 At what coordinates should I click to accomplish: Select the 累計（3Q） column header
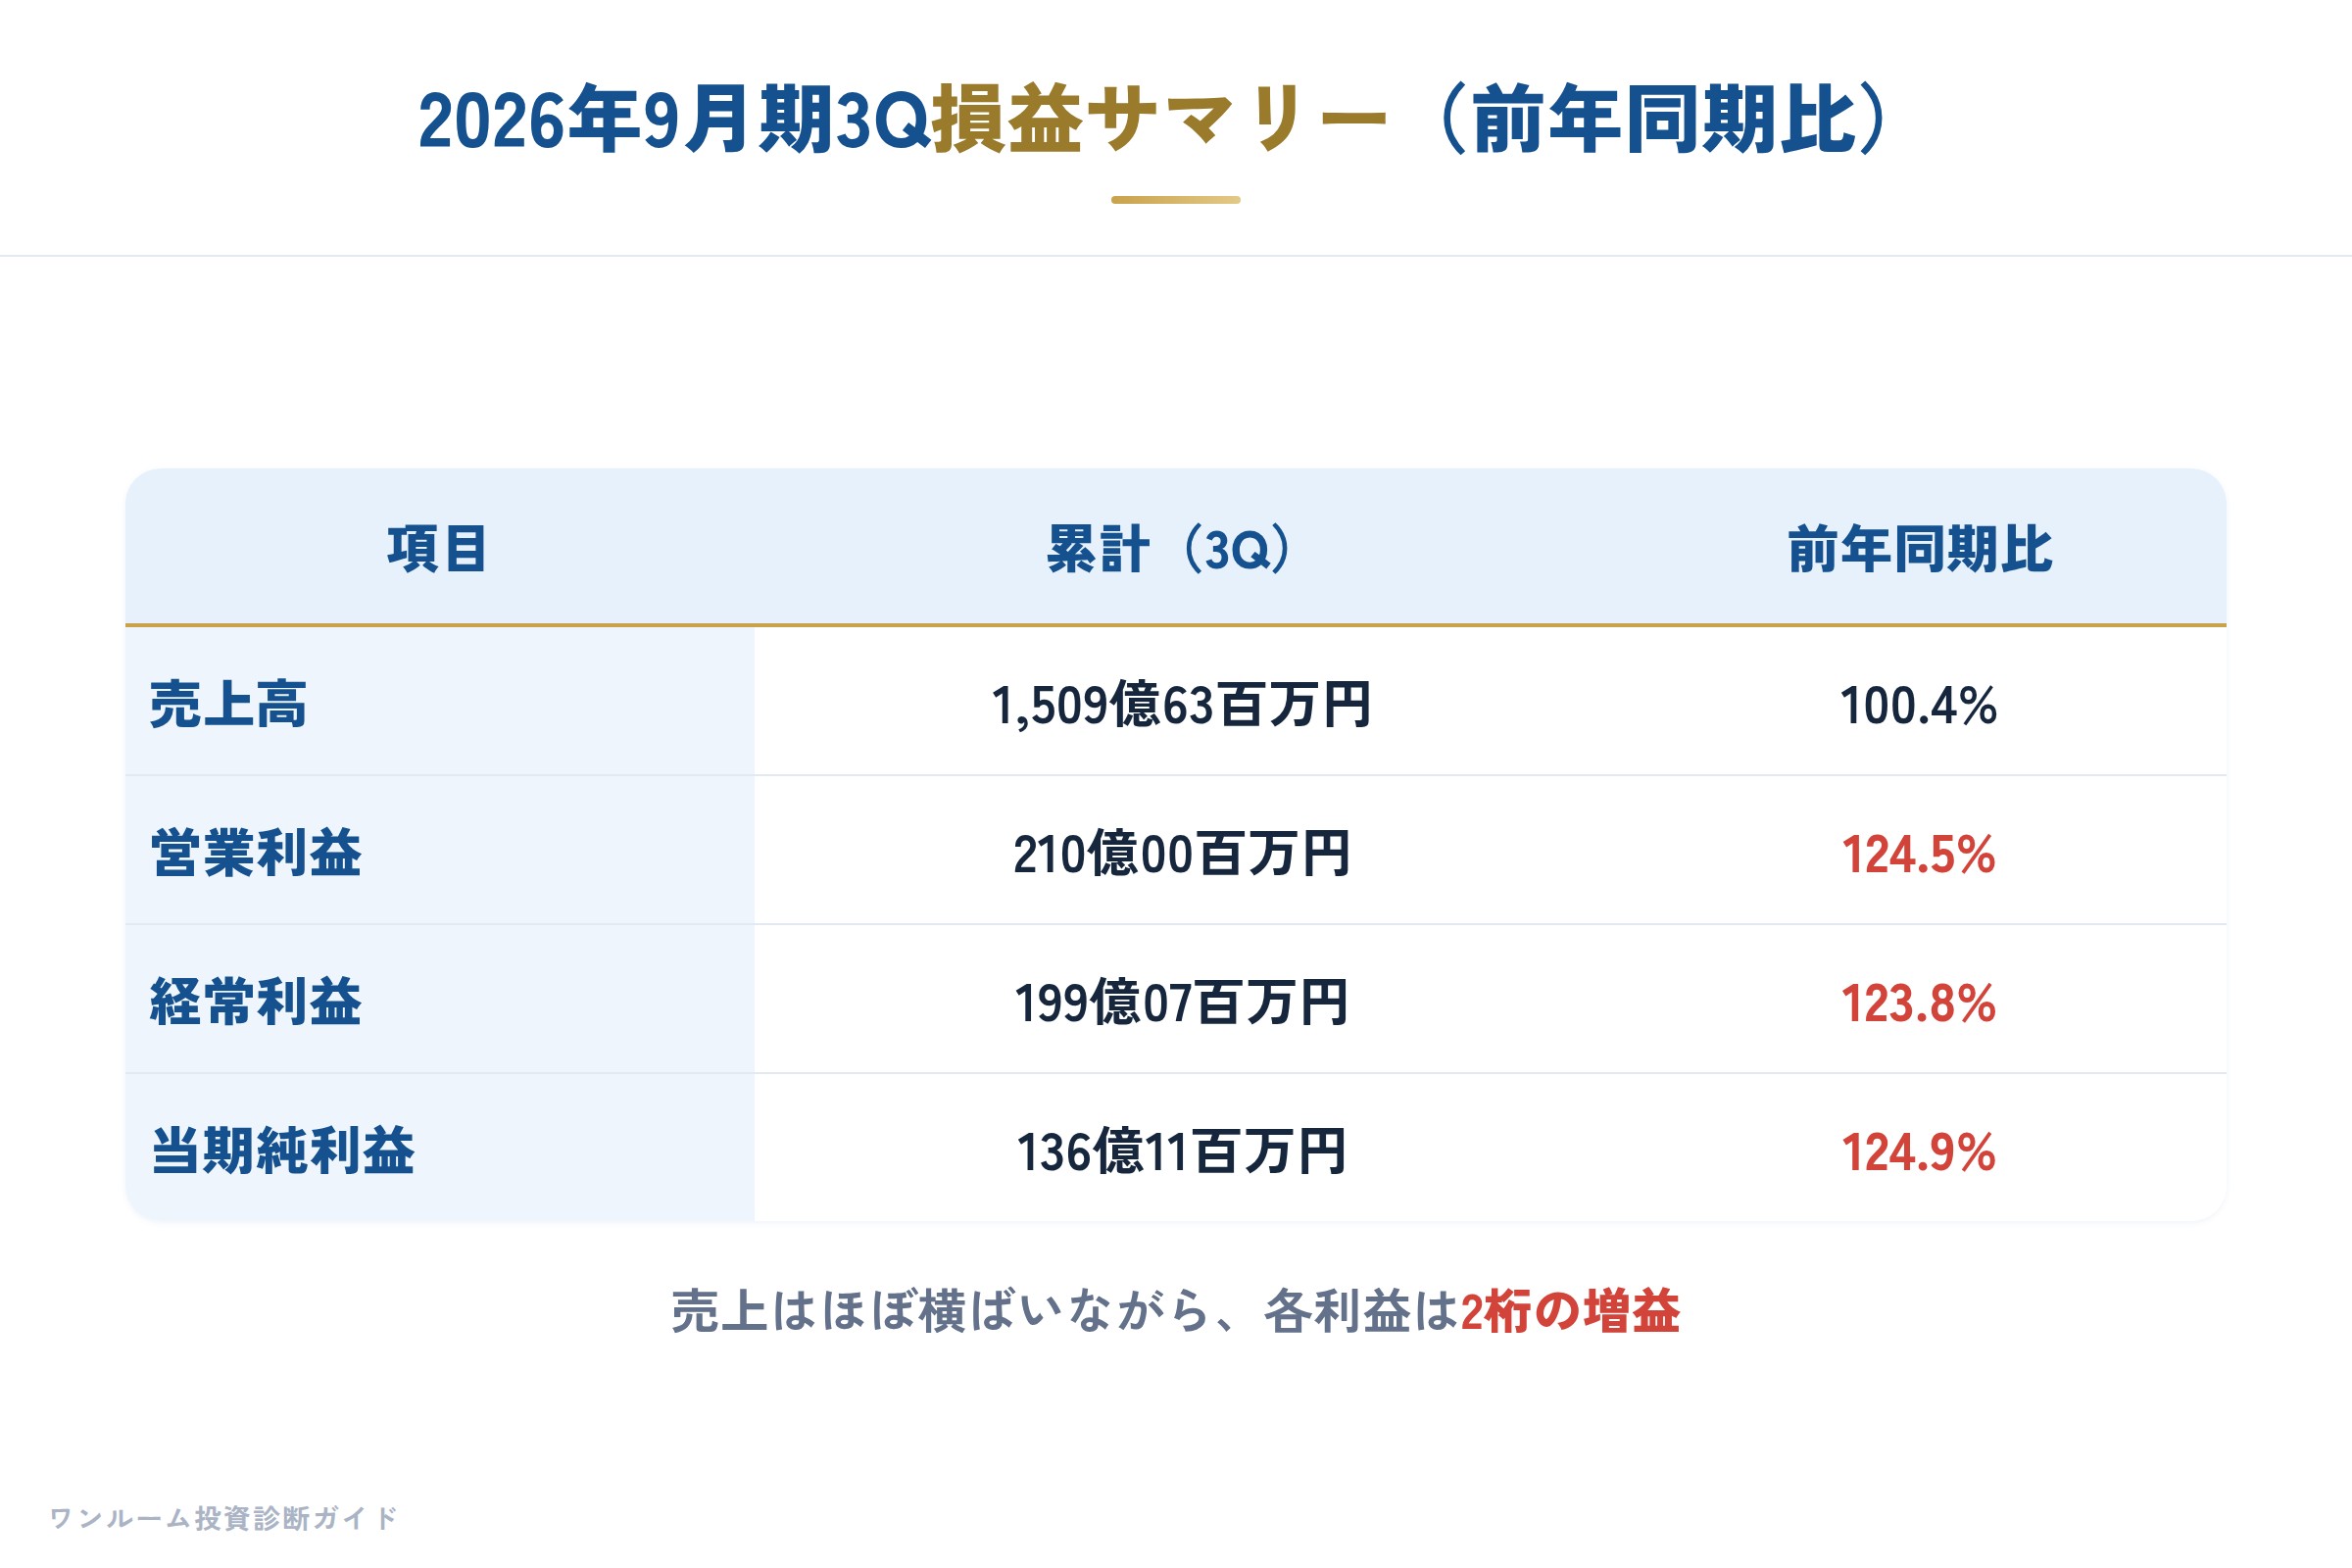1169,549
